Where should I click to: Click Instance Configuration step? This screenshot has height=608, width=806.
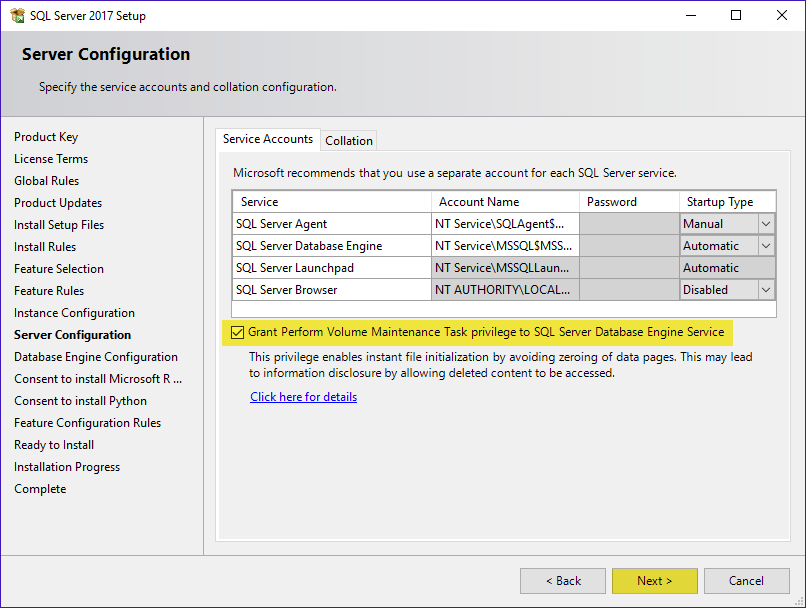coord(74,313)
